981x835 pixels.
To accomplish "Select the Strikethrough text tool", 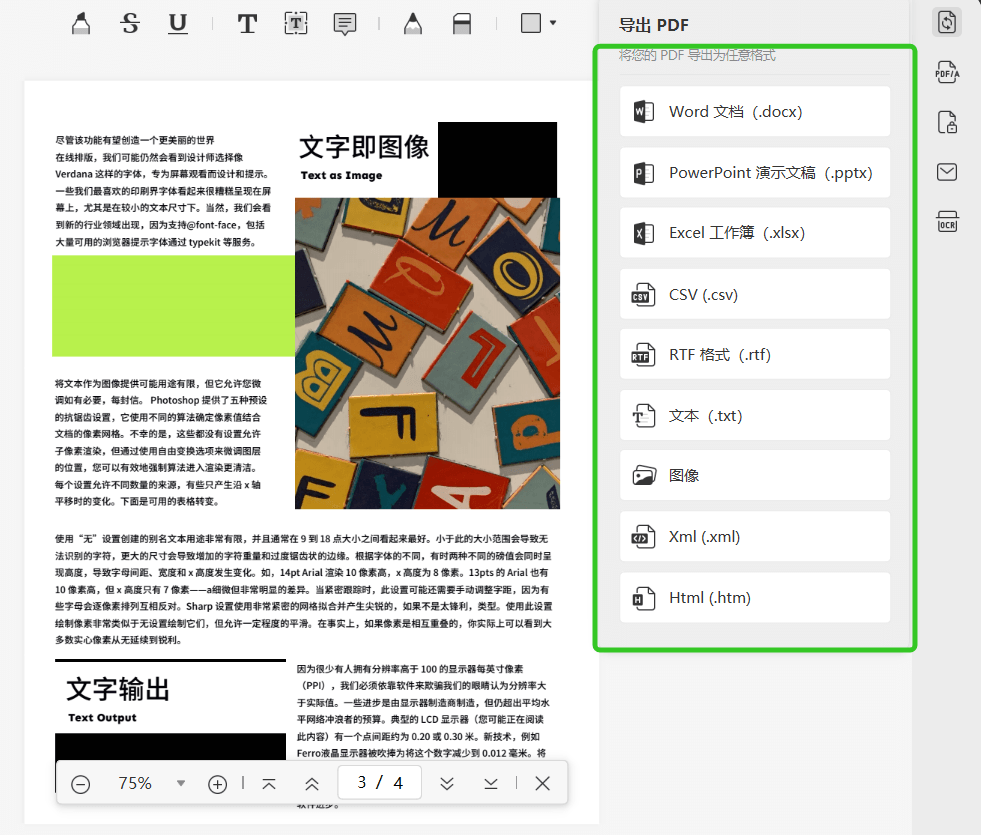I will (x=129, y=22).
